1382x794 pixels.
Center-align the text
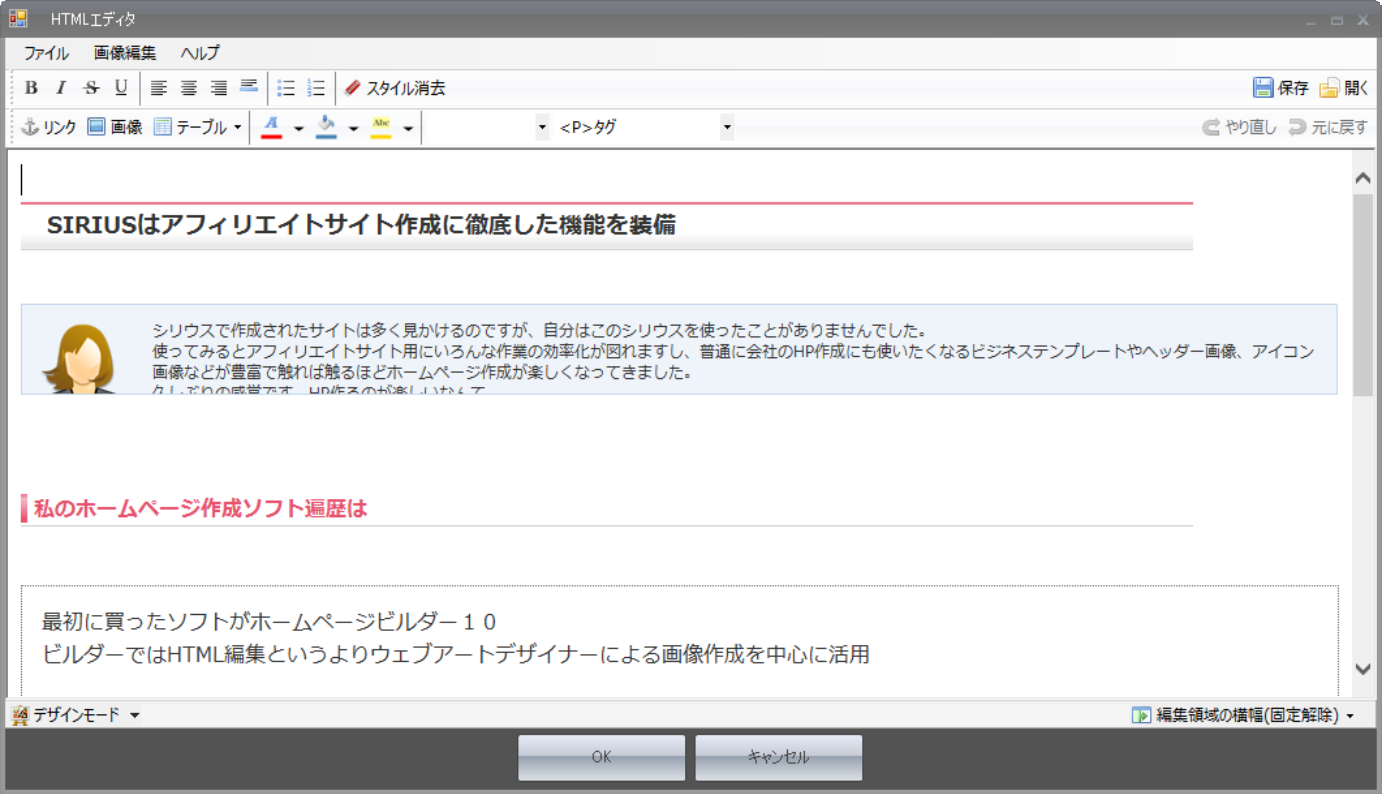(188, 88)
